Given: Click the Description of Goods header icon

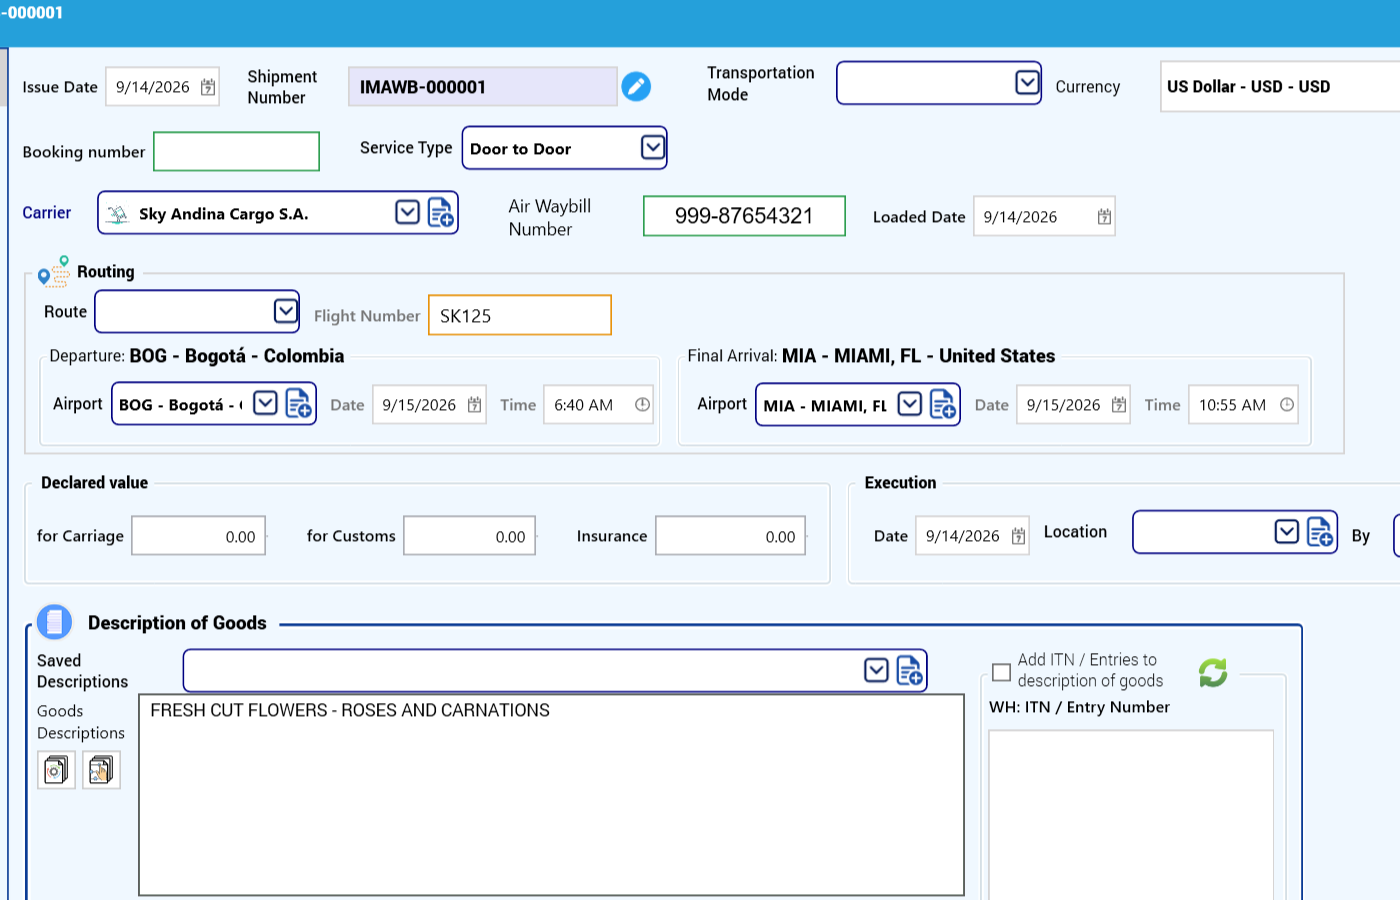Looking at the screenshot, I should tap(55, 622).
